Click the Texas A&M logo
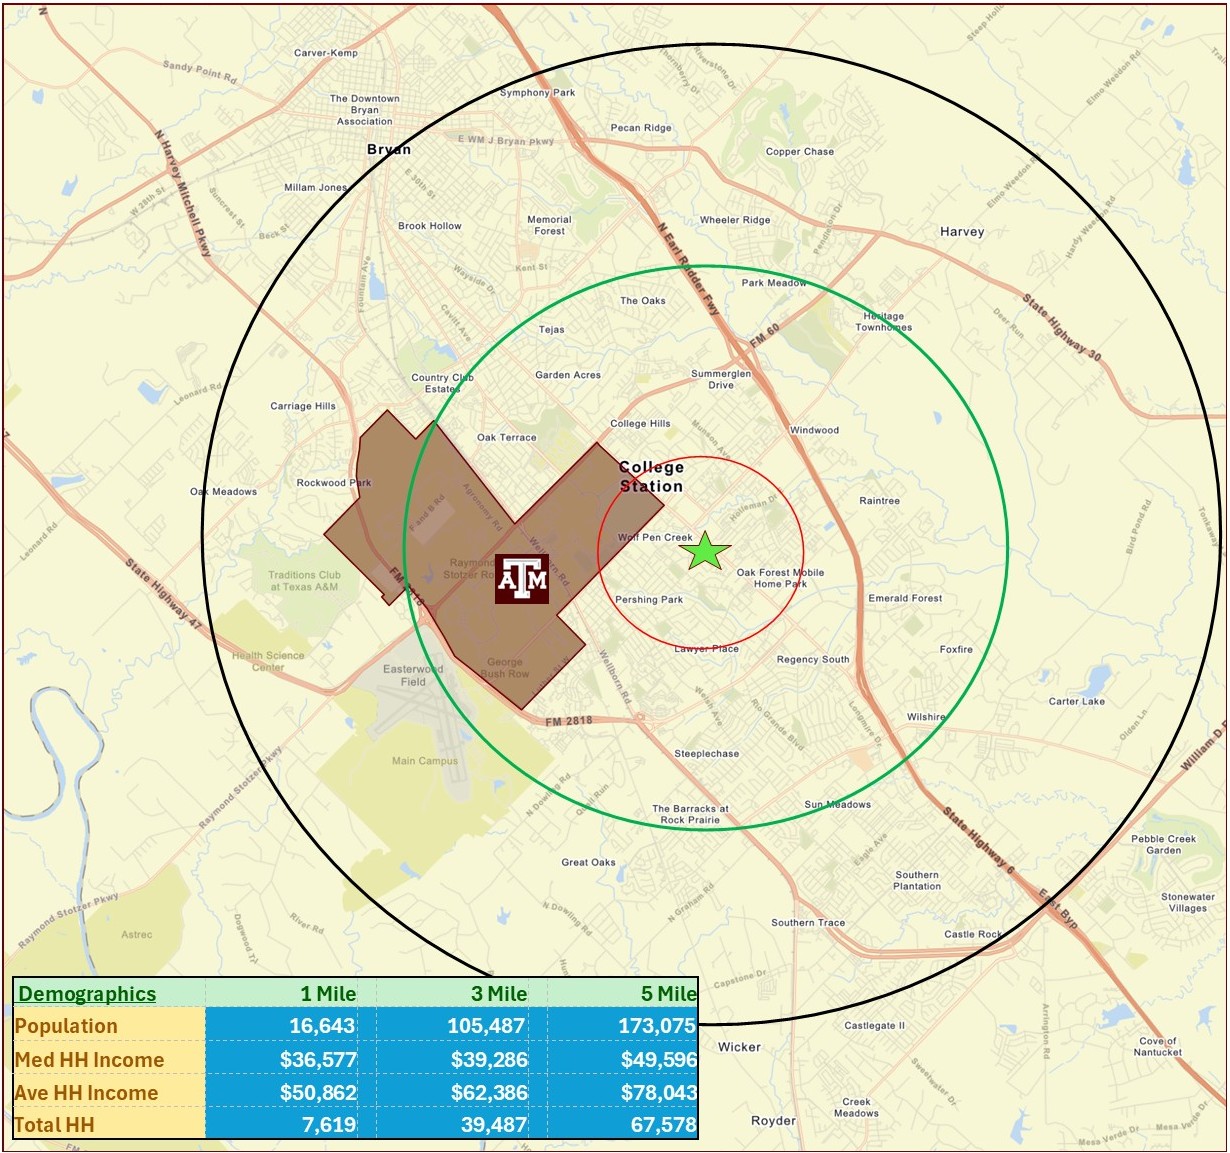The width and height of the screenshot is (1230, 1153). [522, 578]
